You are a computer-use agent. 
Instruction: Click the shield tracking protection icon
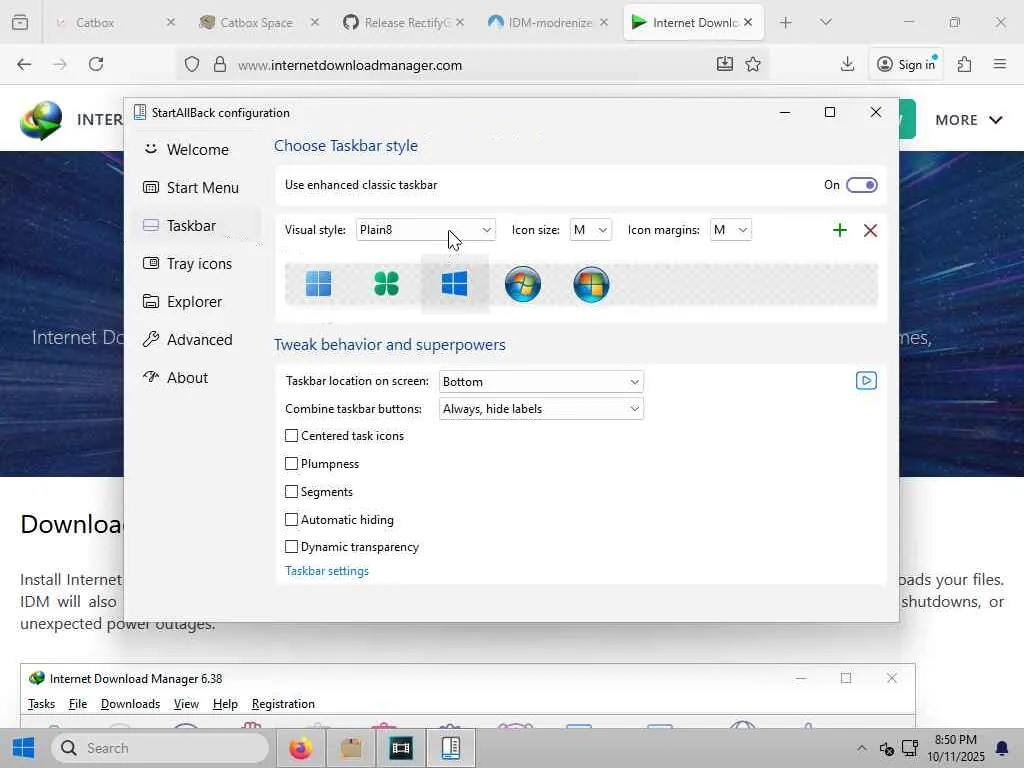(191, 64)
